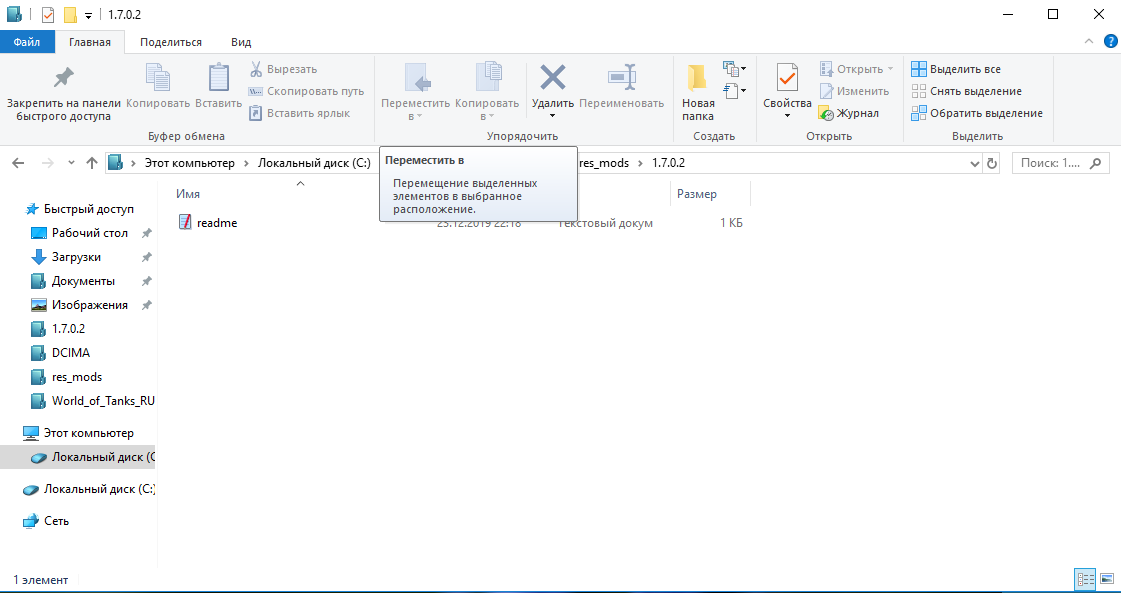This screenshot has width=1121, height=593.
Task: Open the Вид ribbon tab
Action: [241, 42]
